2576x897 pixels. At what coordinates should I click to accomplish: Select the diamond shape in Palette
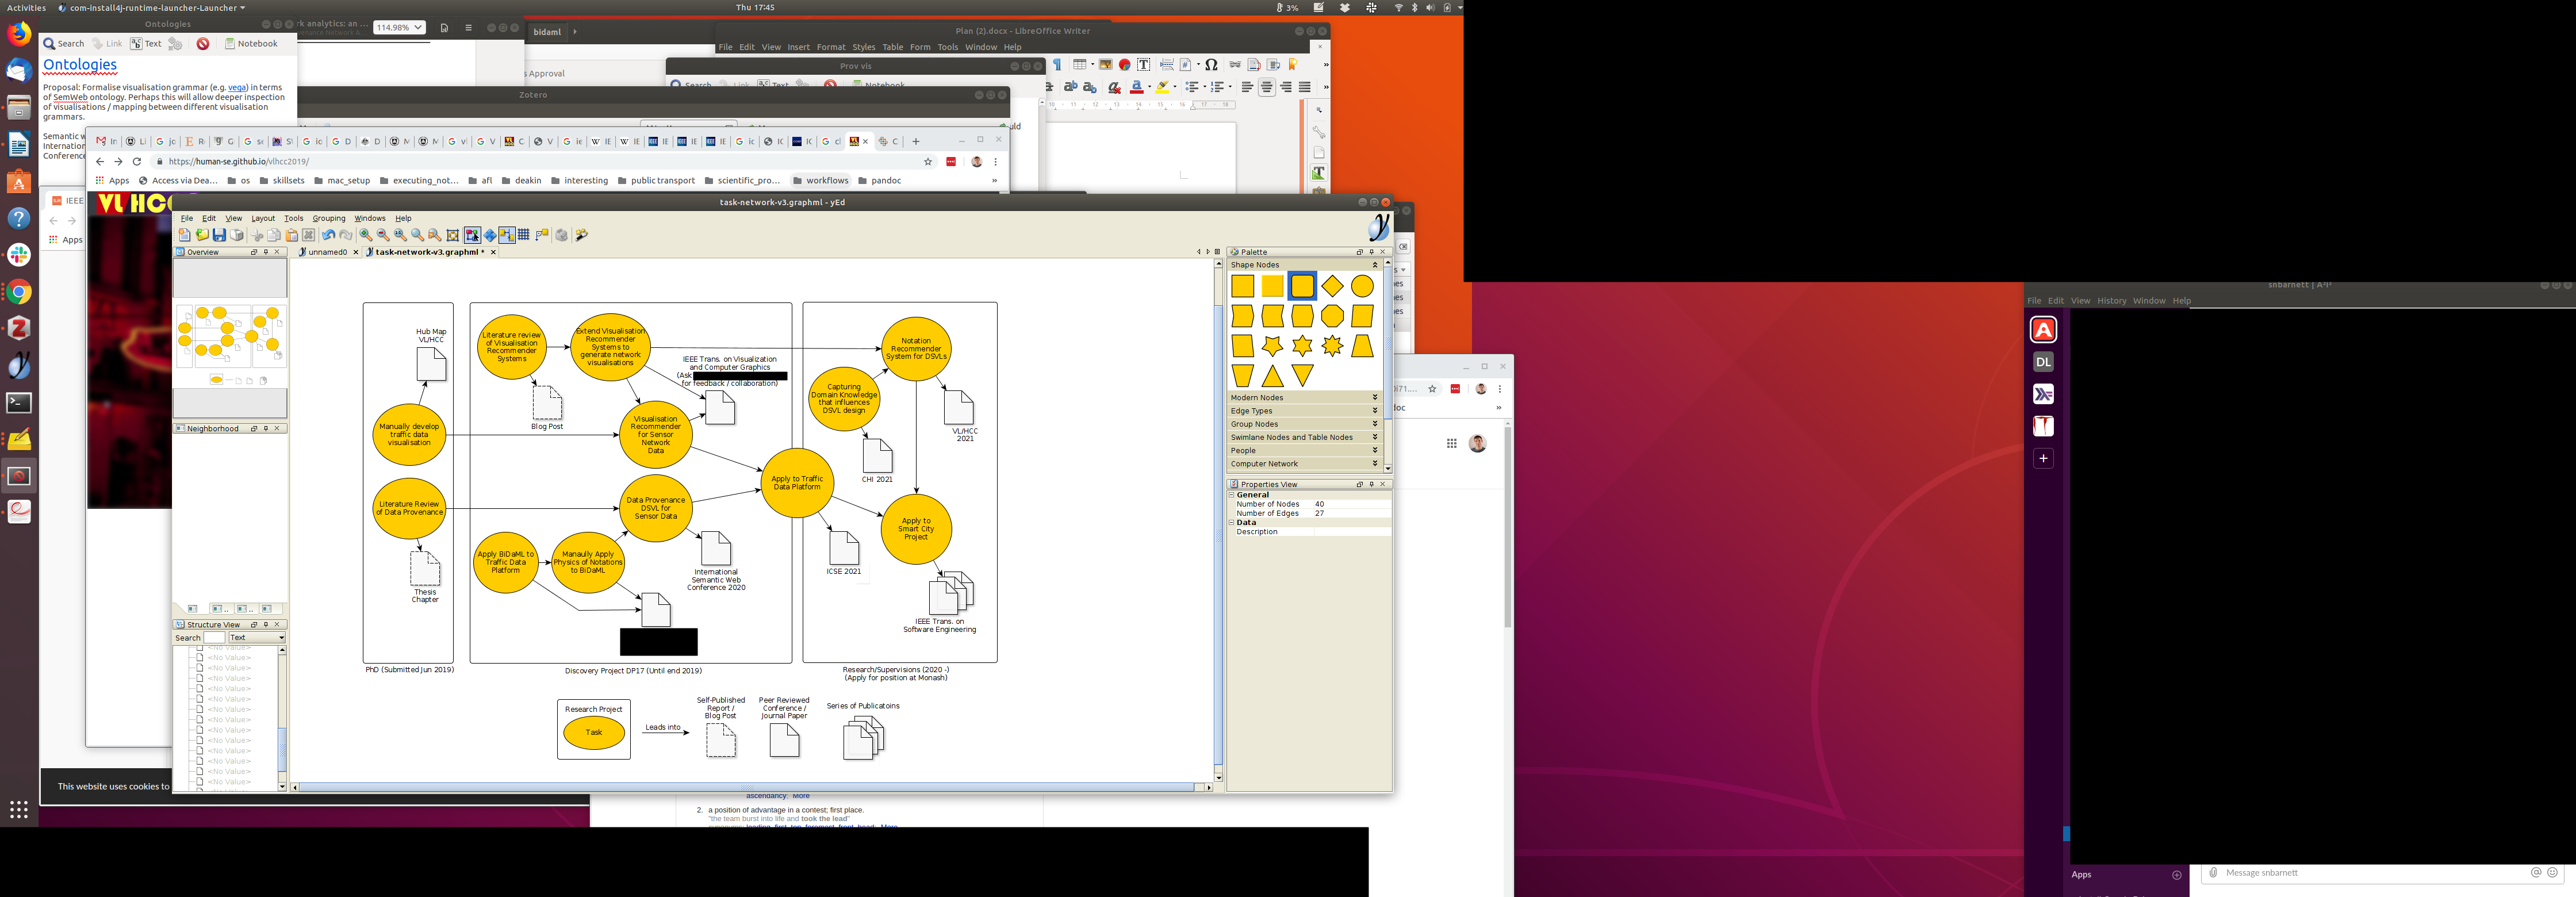click(x=1332, y=287)
